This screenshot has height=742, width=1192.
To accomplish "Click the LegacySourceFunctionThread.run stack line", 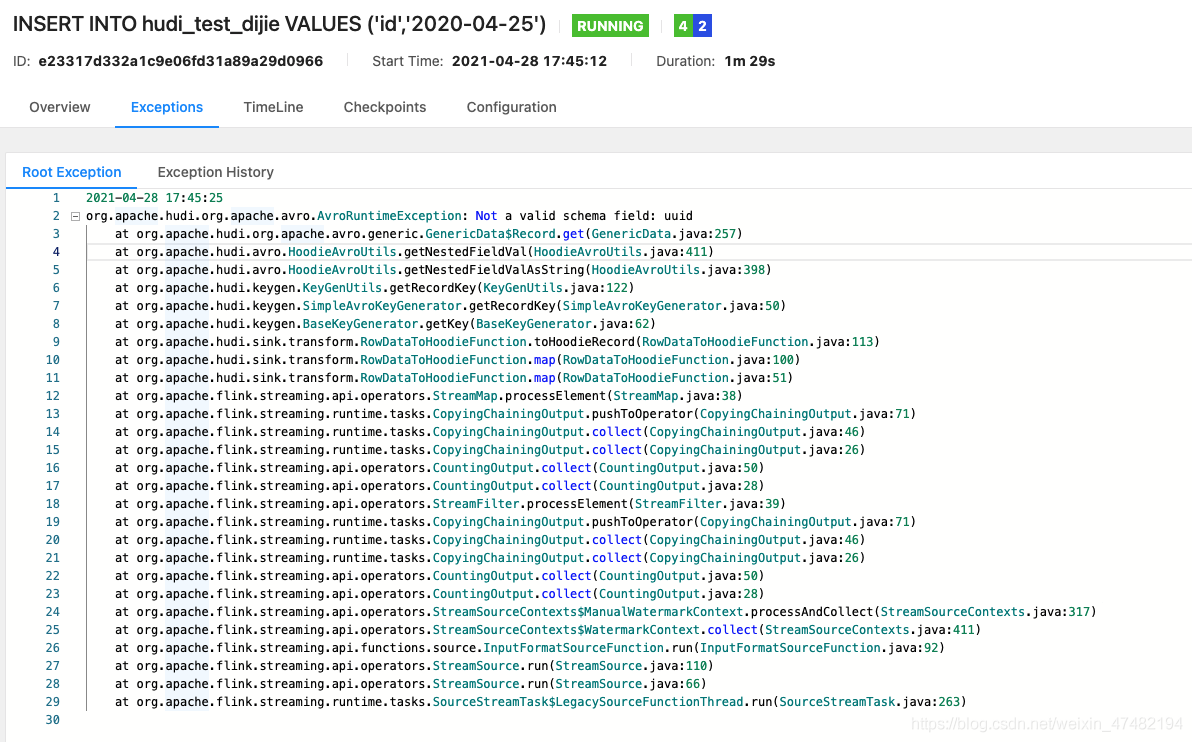I will [x=541, y=702].
